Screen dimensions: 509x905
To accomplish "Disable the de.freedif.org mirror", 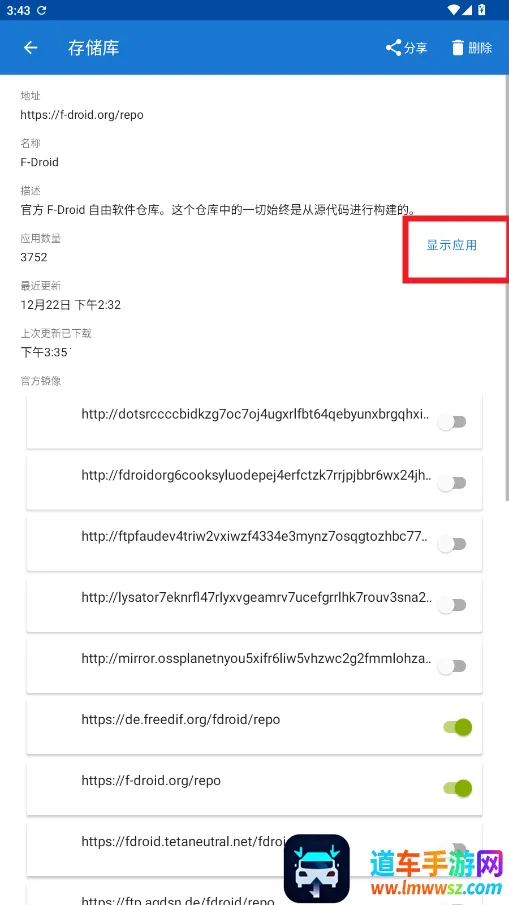I will point(458,727).
